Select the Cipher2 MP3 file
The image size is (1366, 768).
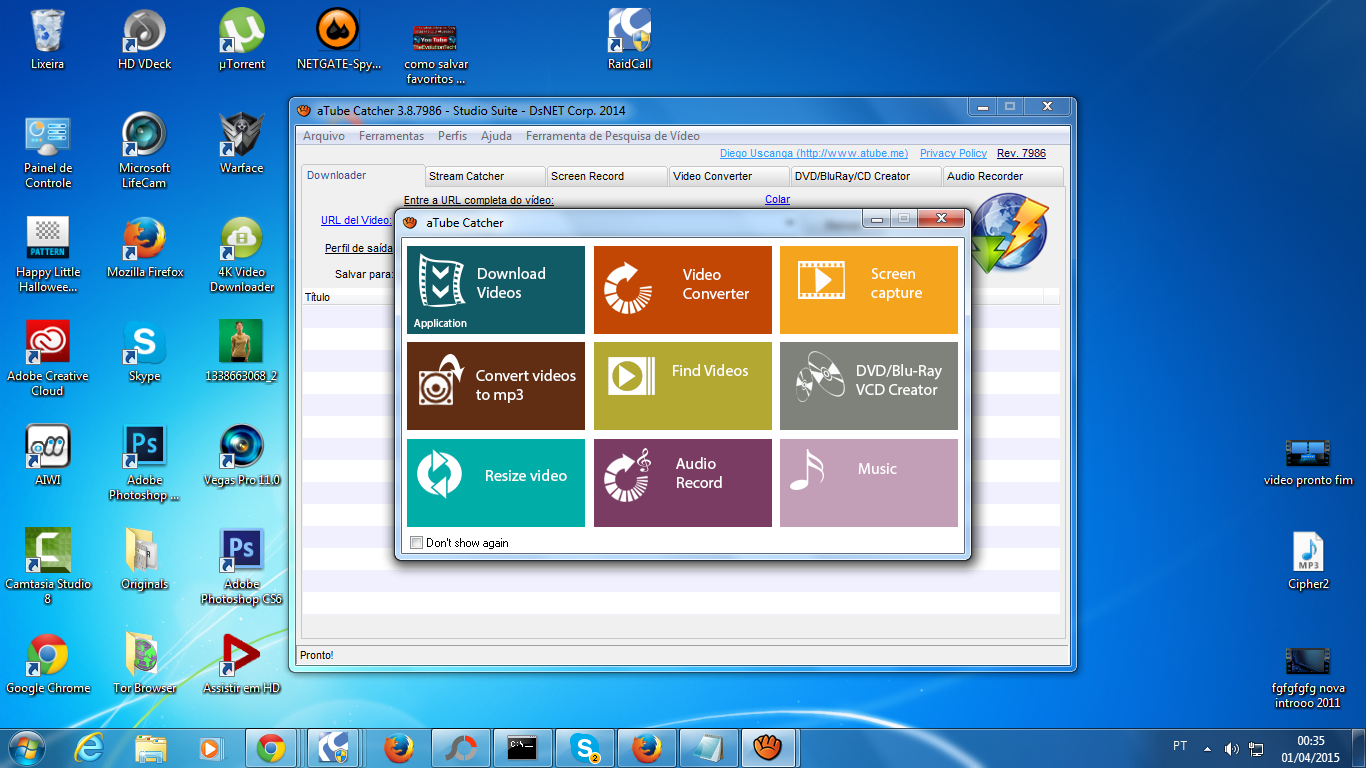[1308, 561]
